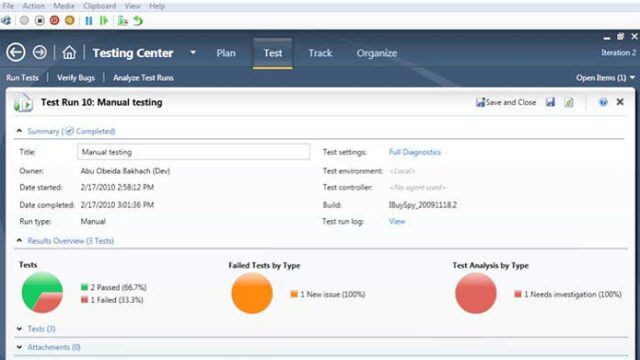The height and width of the screenshot is (360, 640).
Task: Click the Title field containing Manual testing
Action: point(193,152)
